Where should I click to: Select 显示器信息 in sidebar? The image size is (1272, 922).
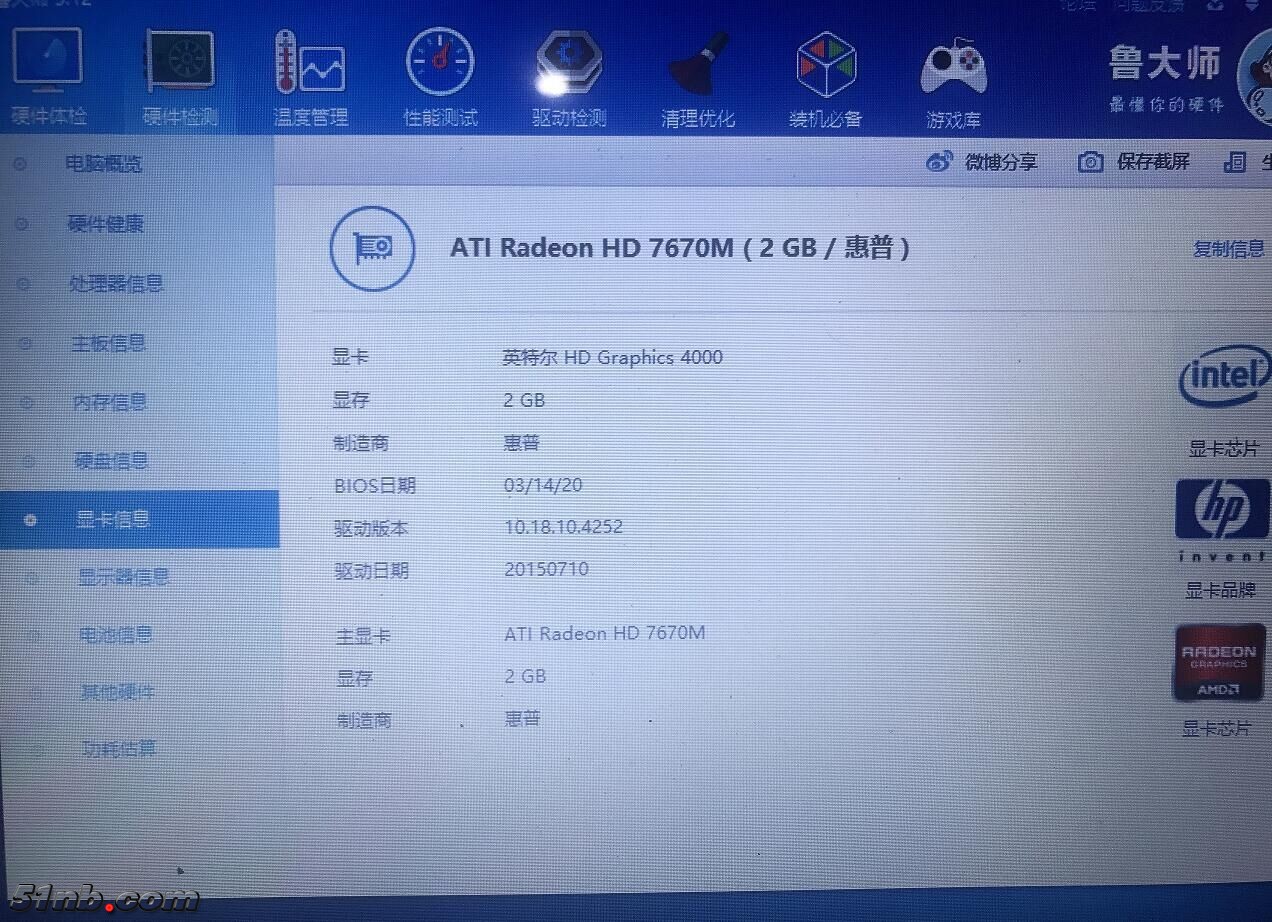[x=124, y=577]
